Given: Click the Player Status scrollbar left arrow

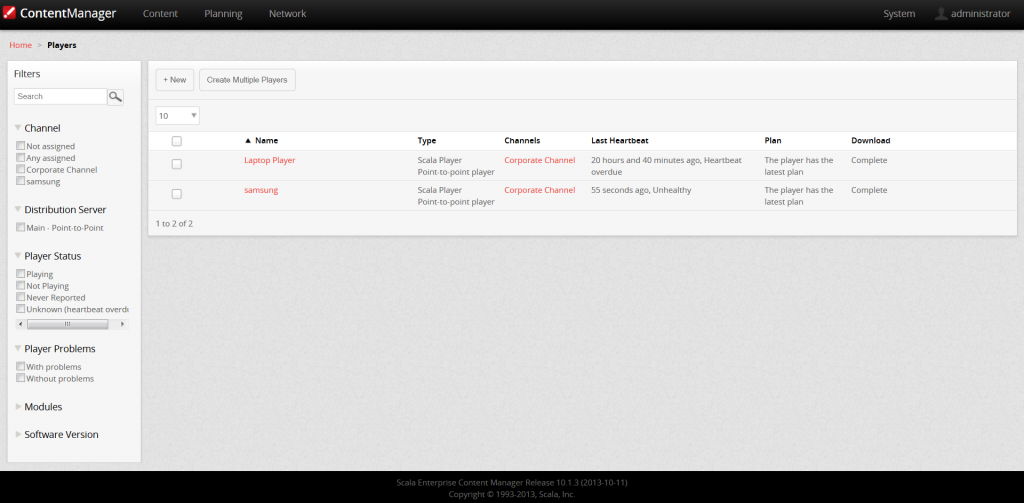Looking at the screenshot, I should click(x=21, y=324).
